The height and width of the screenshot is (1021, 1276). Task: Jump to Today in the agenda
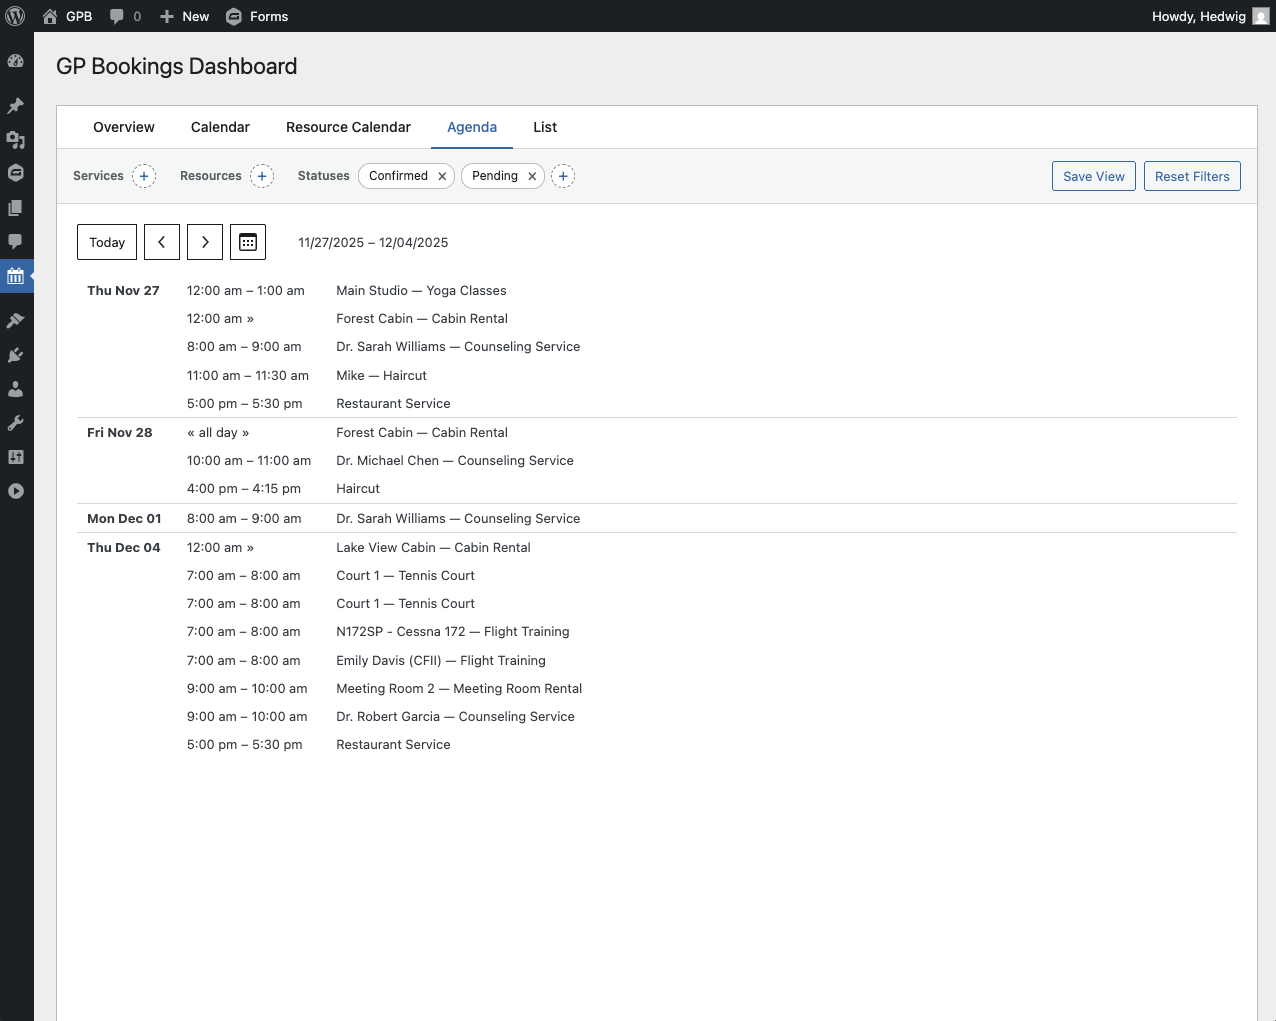(107, 242)
